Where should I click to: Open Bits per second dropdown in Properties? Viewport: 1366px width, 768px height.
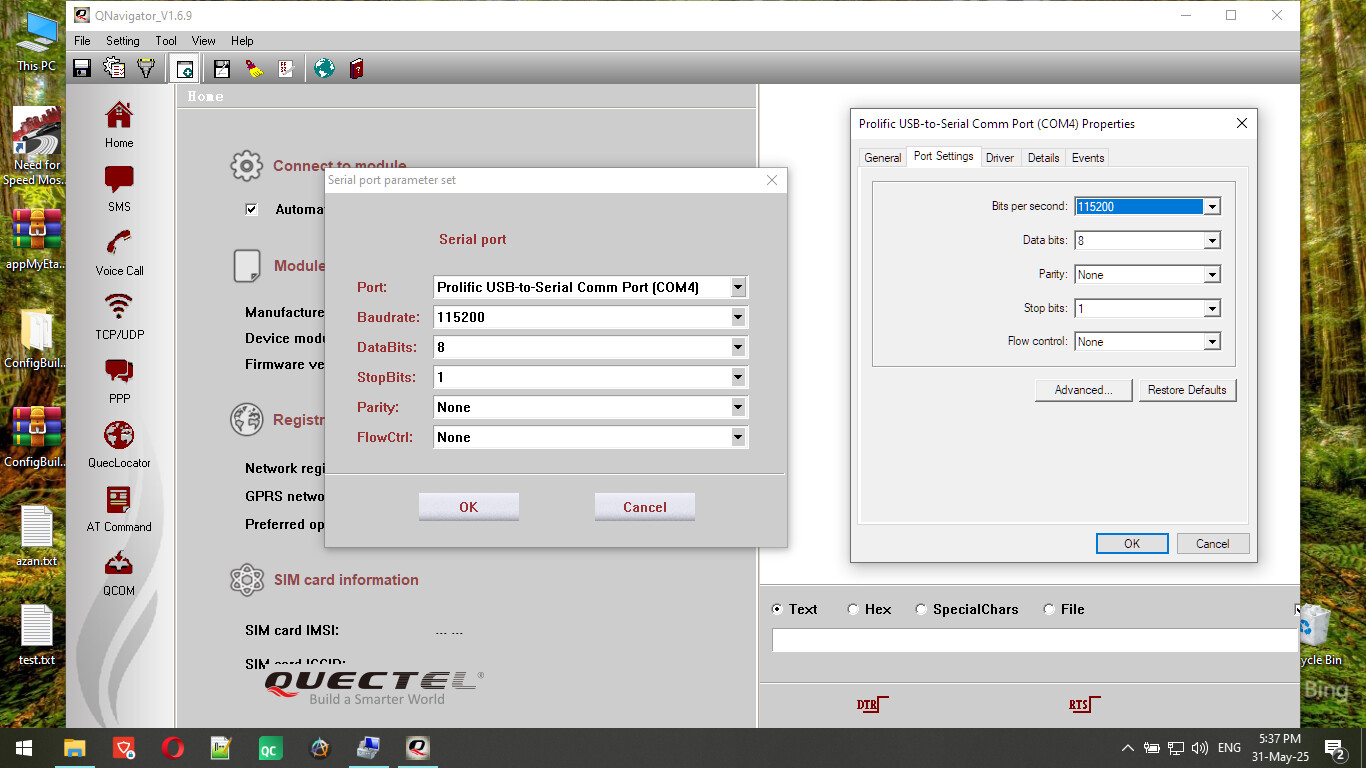pyautogui.click(x=1212, y=207)
